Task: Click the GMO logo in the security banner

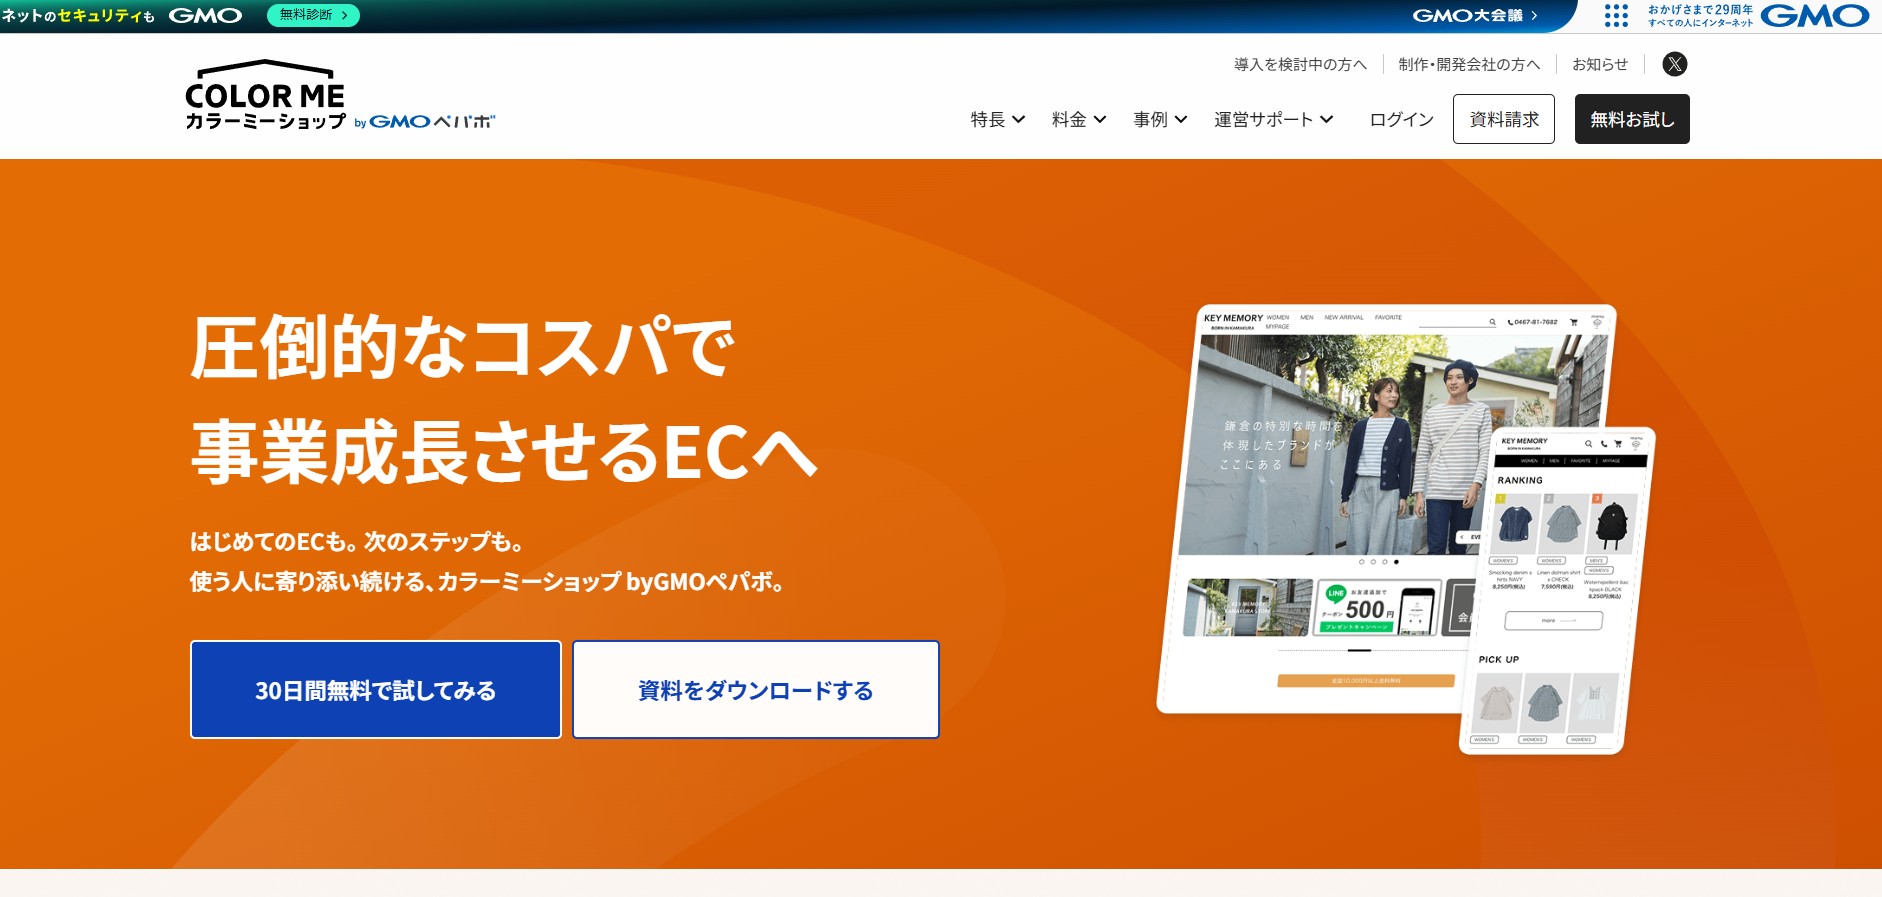Action: [205, 16]
